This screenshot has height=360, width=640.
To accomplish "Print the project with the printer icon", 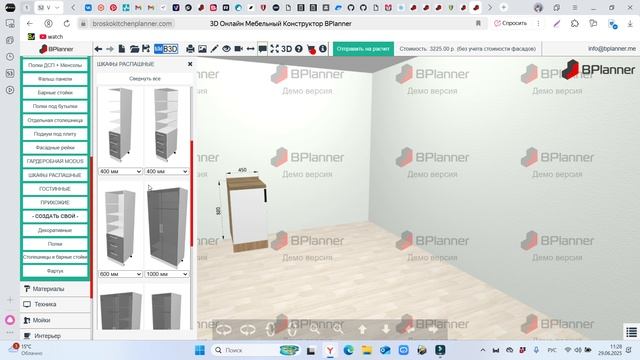I will pos(190,49).
